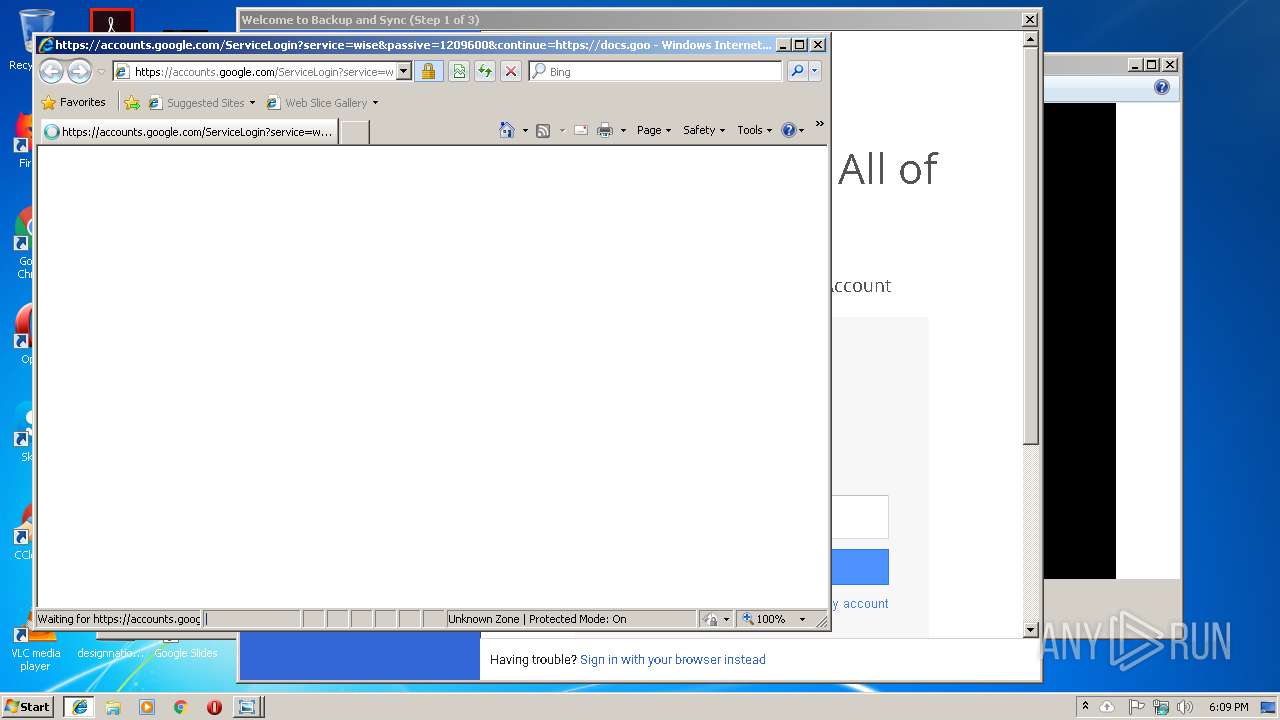Expand the address bar autocomplete dropdown
1280x720 pixels.
pyautogui.click(x=404, y=71)
